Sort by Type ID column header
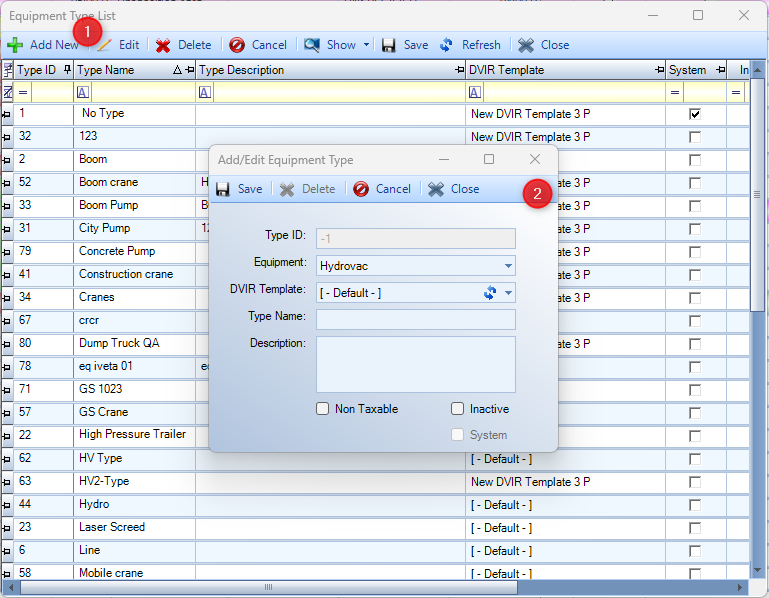 pos(37,70)
